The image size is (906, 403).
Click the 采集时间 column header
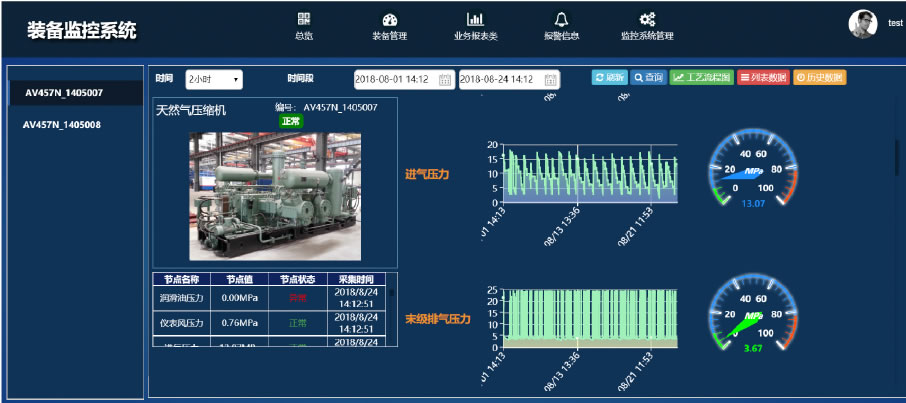[357, 279]
